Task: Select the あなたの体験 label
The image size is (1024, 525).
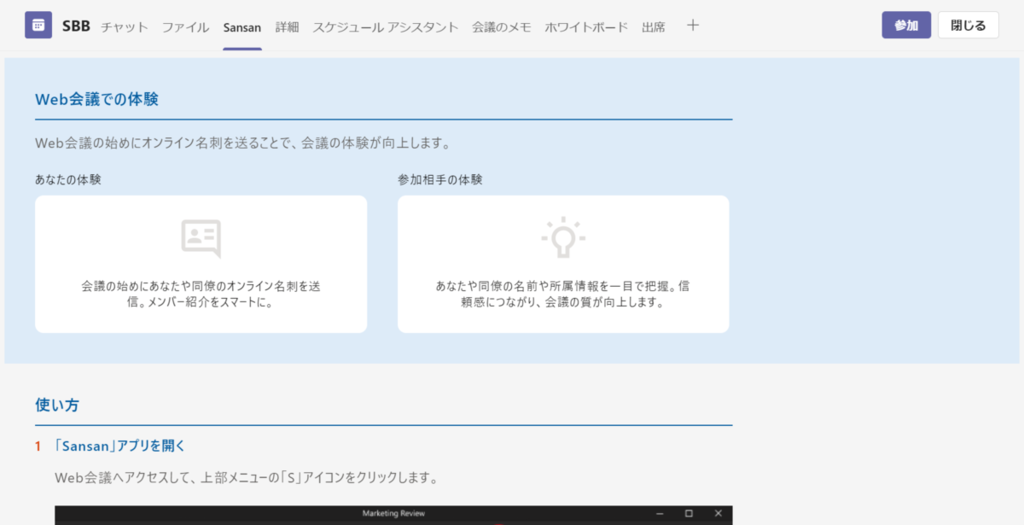Action: [68, 180]
